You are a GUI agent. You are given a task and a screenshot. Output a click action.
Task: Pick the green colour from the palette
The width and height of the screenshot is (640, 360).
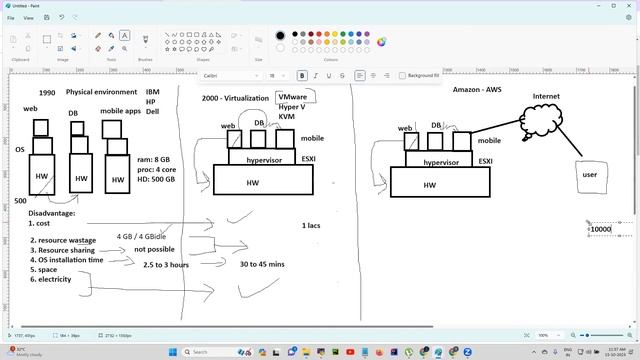tap(343, 34)
